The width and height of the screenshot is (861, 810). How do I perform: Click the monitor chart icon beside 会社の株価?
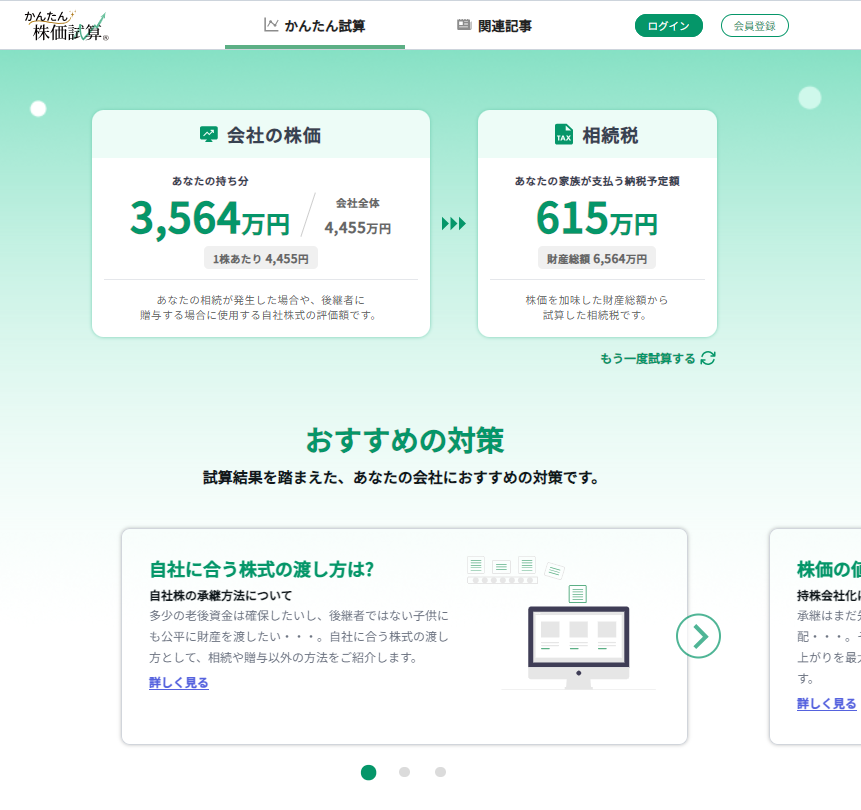(209, 135)
